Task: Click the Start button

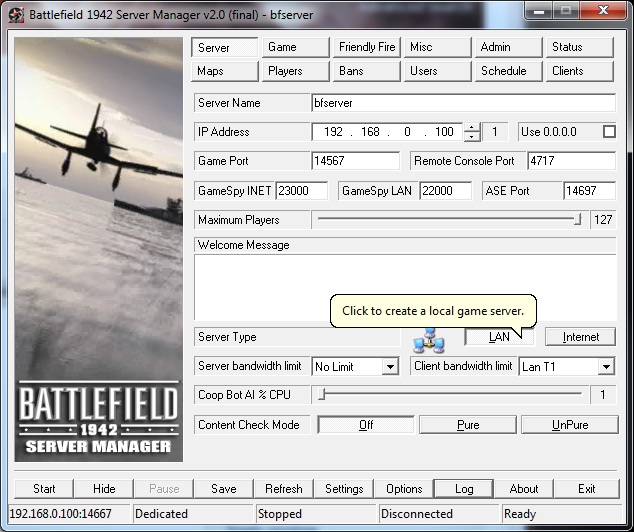Action: tap(44, 489)
